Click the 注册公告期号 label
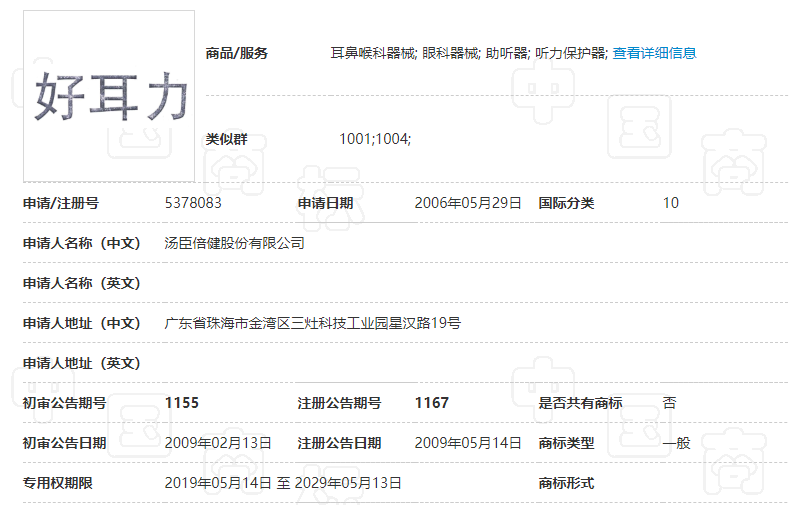Screen dimensions: 789x505 pos(340,403)
